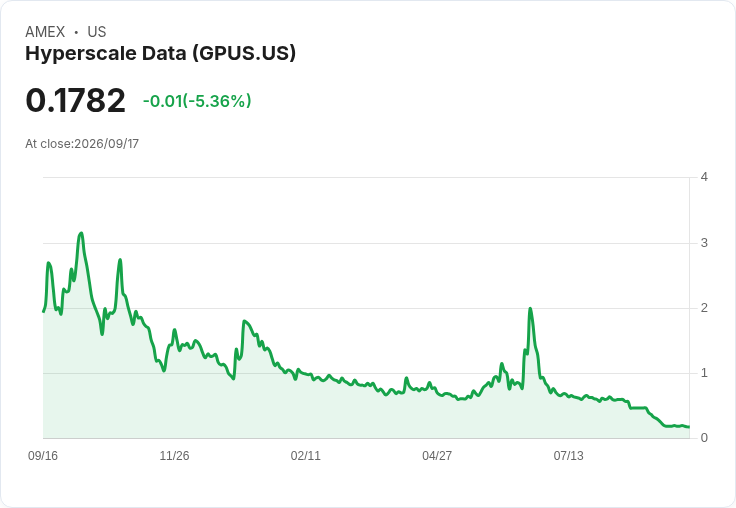Click the -0.01(-5.36%) price change
736x508 pixels.
tap(197, 101)
